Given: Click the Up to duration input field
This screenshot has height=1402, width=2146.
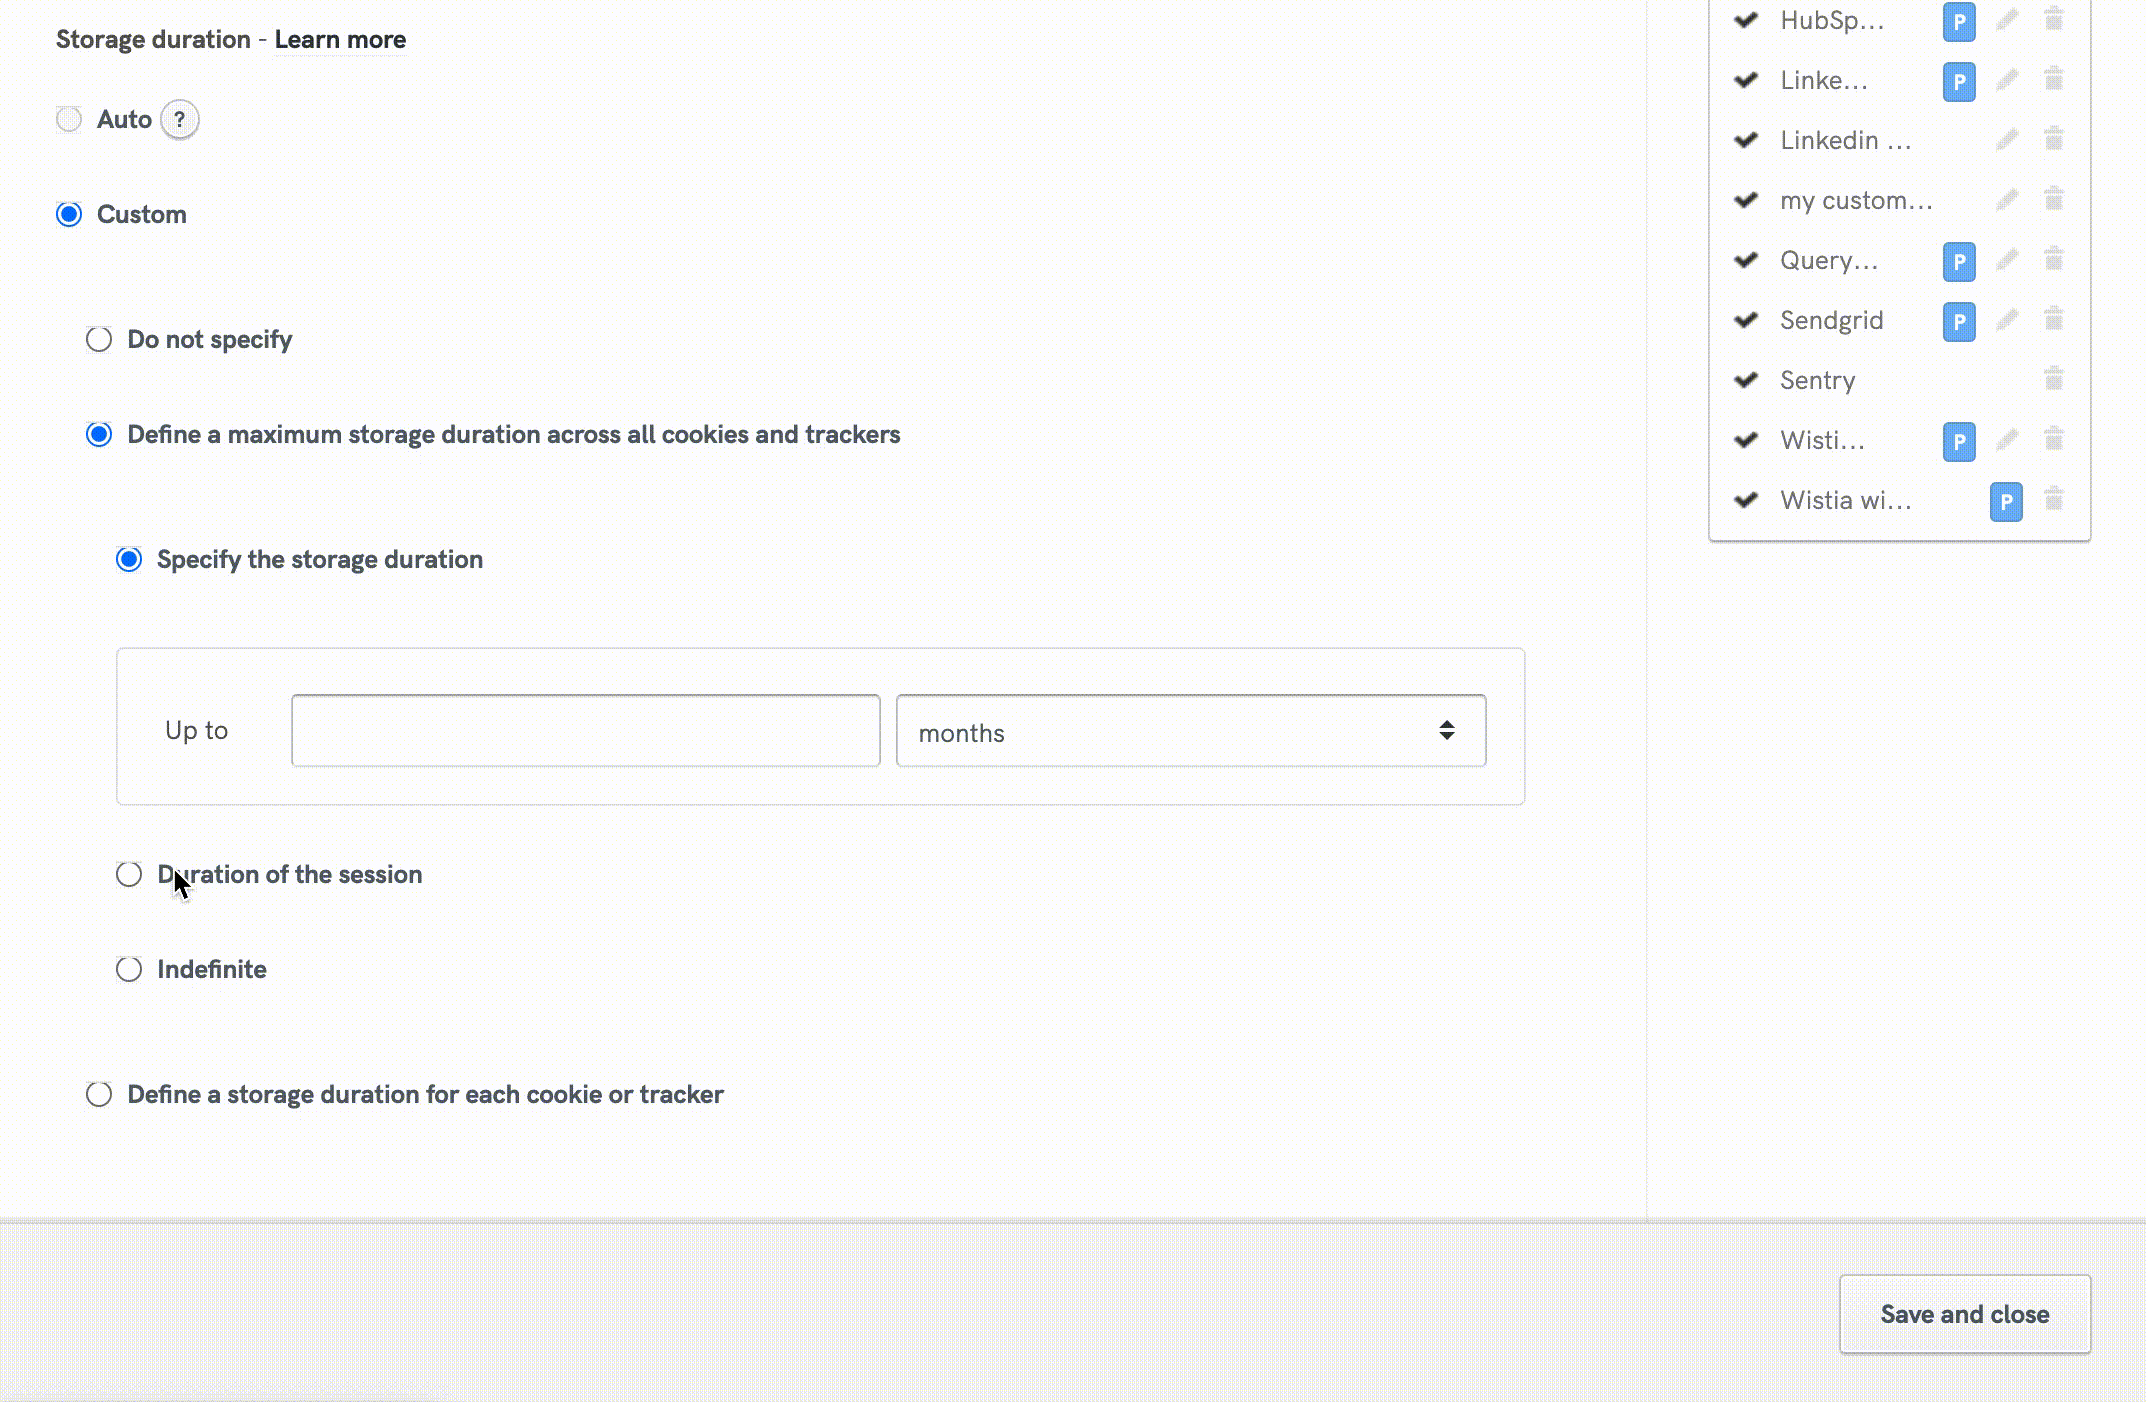Looking at the screenshot, I should 585,731.
